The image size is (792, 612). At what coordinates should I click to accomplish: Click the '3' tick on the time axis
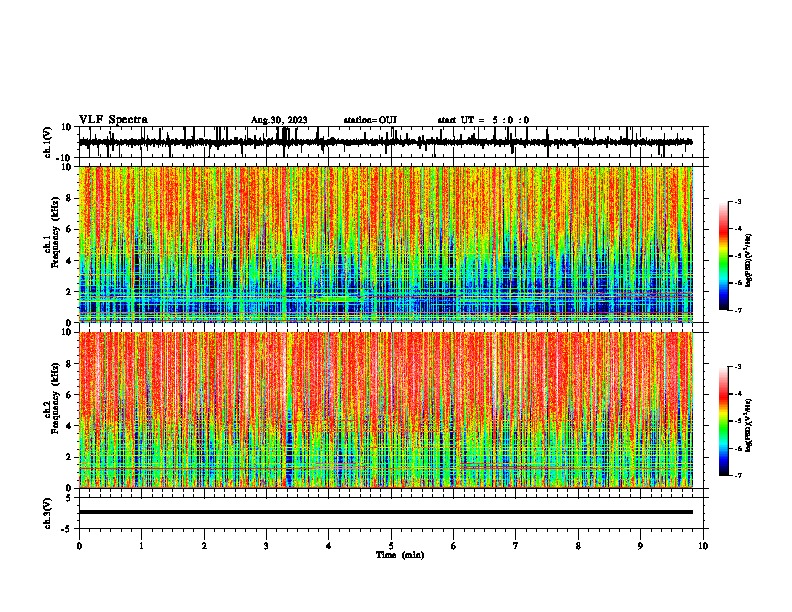pos(266,546)
